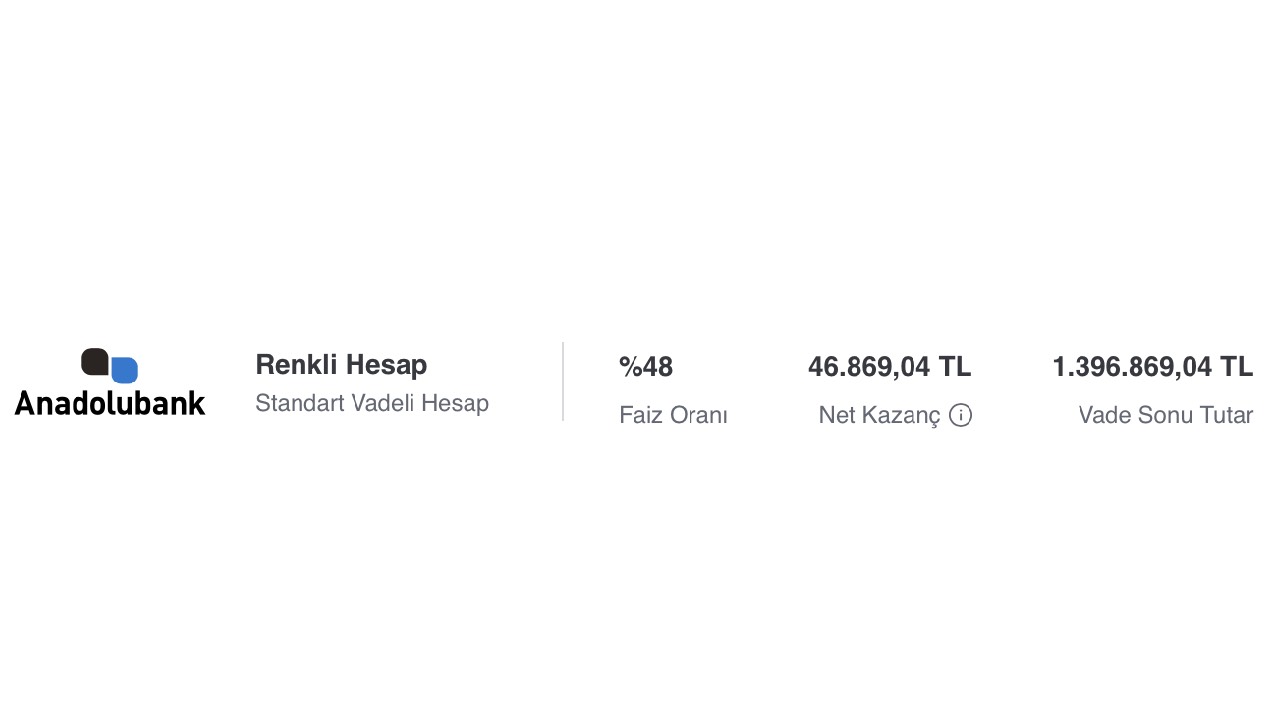The height and width of the screenshot is (720, 1280).
Task: Click the vertical divider after account name
Action: (563, 382)
